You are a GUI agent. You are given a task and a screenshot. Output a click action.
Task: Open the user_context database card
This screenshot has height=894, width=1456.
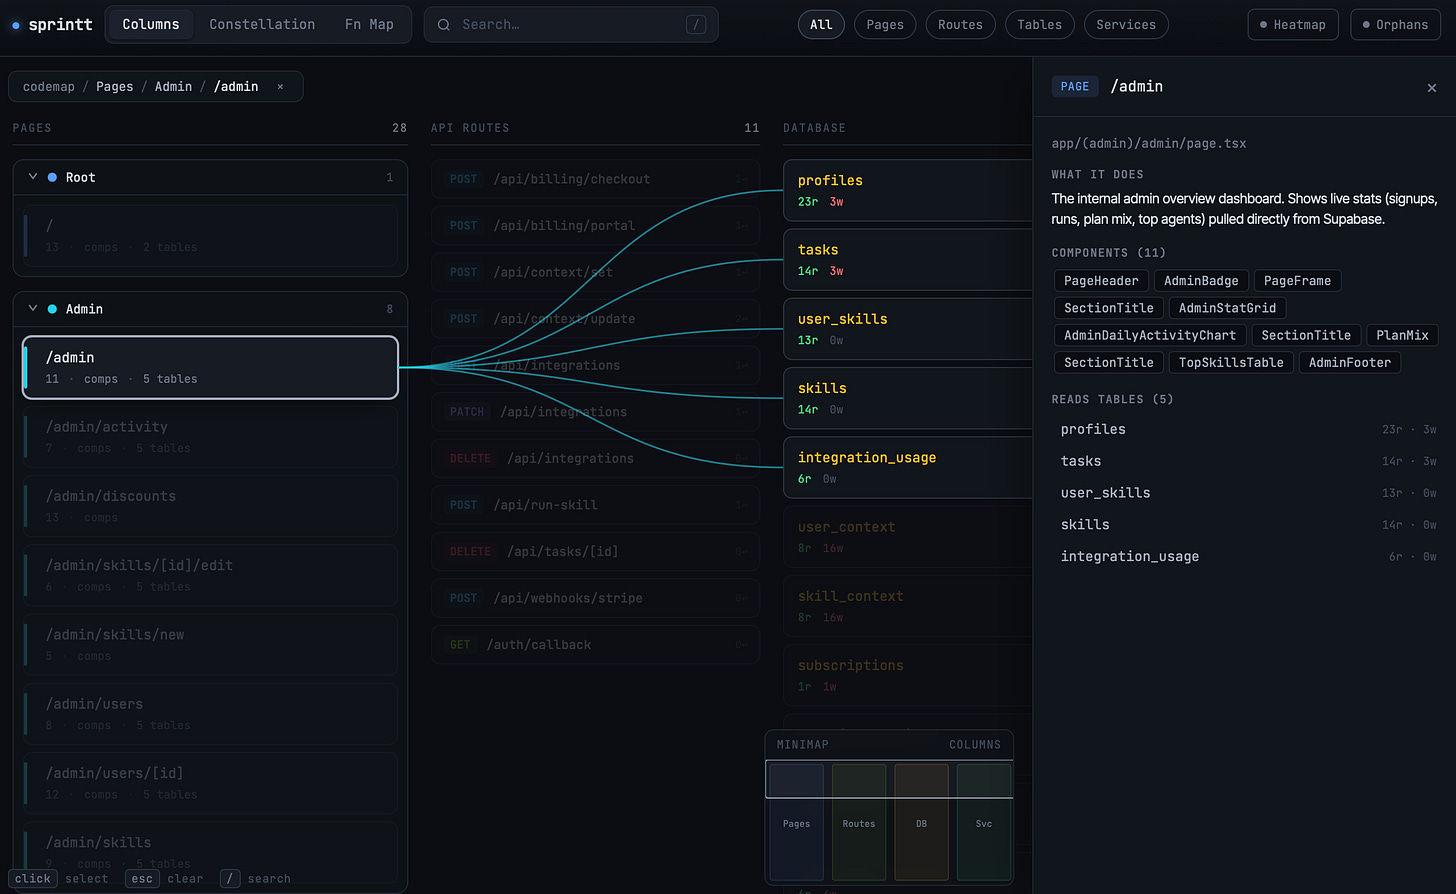point(908,537)
